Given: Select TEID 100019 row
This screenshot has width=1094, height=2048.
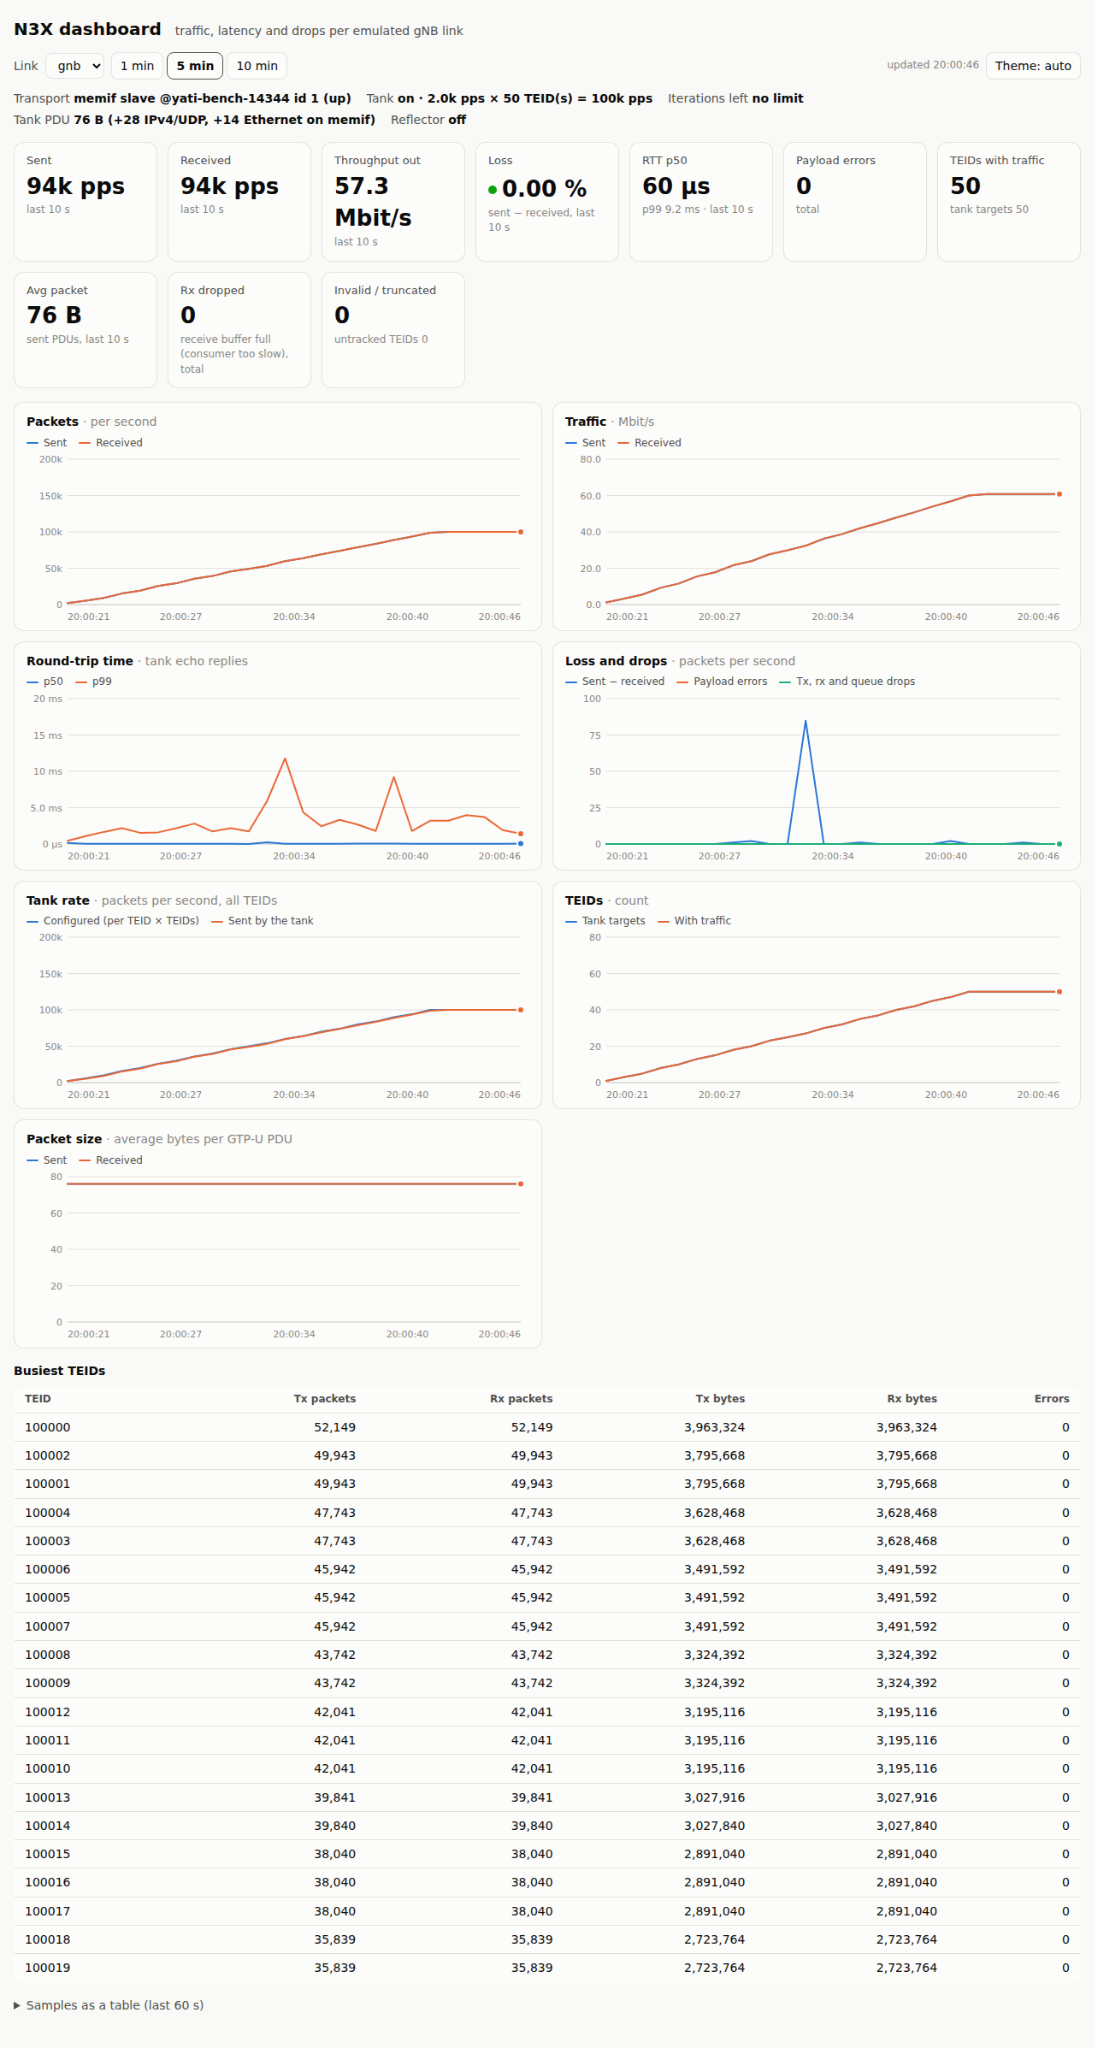Looking at the screenshot, I should click(x=547, y=1968).
